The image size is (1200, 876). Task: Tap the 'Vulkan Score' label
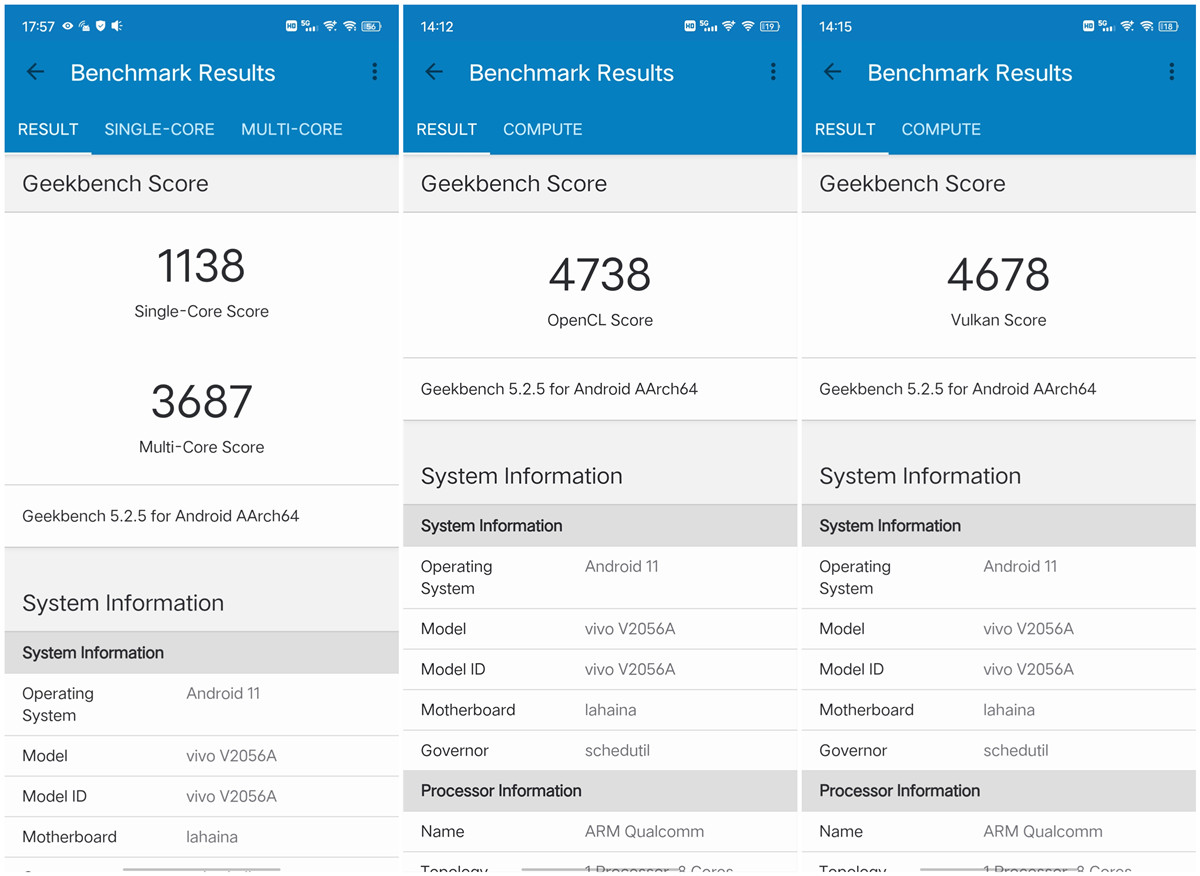[998, 320]
